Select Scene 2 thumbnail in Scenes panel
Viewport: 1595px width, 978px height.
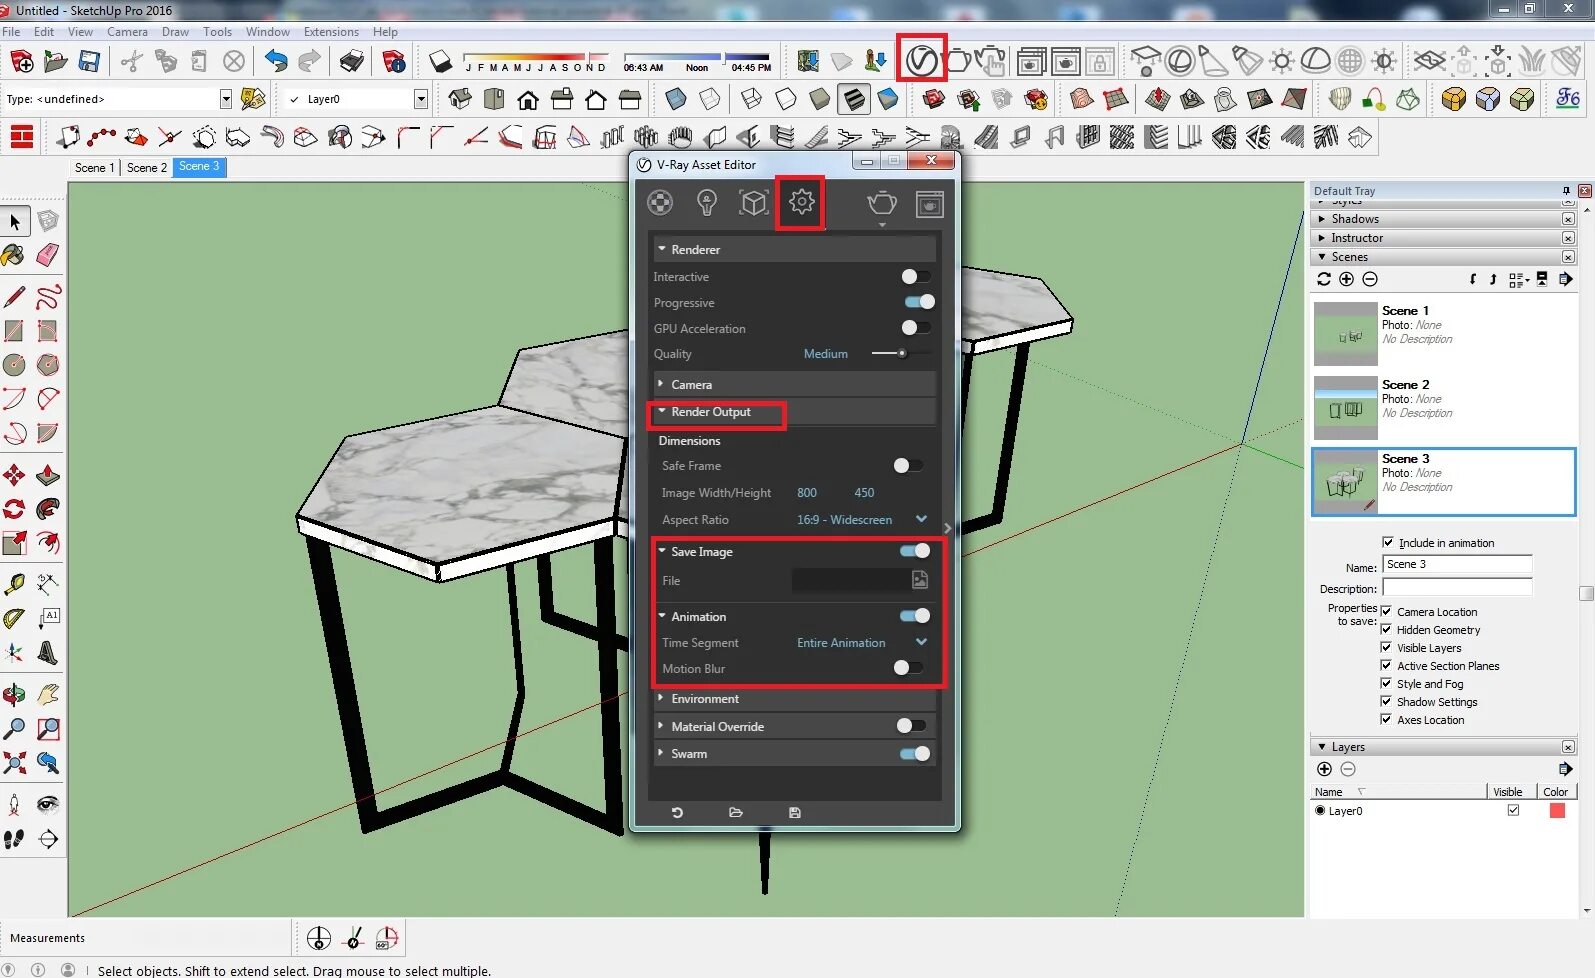[x=1345, y=407]
